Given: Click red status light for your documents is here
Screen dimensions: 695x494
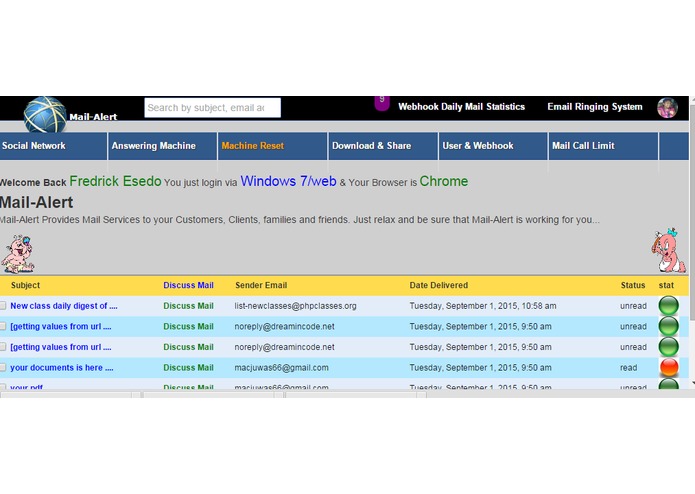Looking at the screenshot, I should tap(668, 367).
